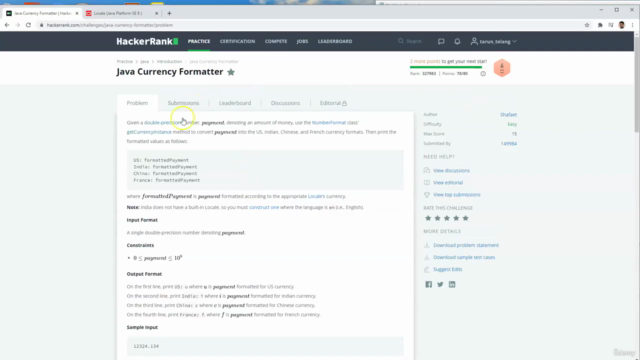The image size is (640, 360).
Task: Click Download sample test cases
Action: (464, 257)
